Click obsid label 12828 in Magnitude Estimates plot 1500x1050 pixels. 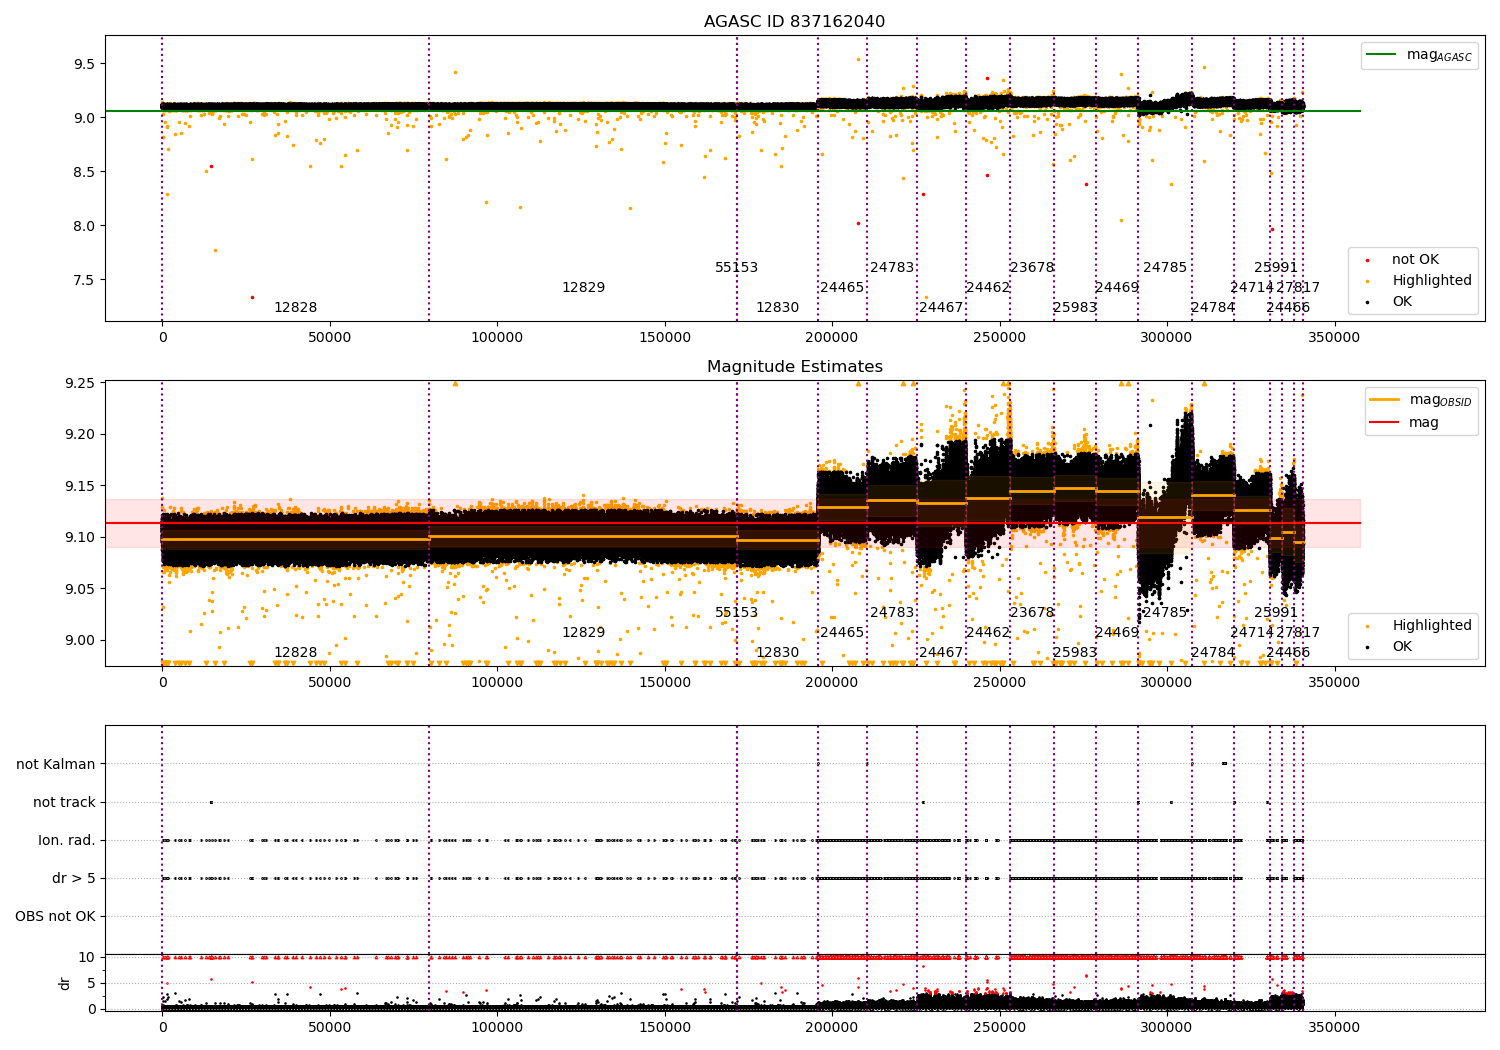[x=295, y=653]
